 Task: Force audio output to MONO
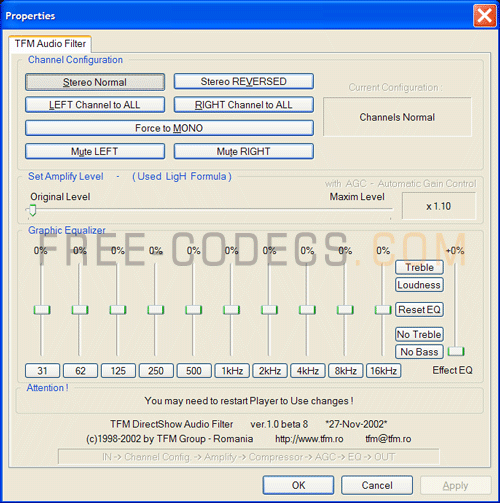tap(169, 128)
